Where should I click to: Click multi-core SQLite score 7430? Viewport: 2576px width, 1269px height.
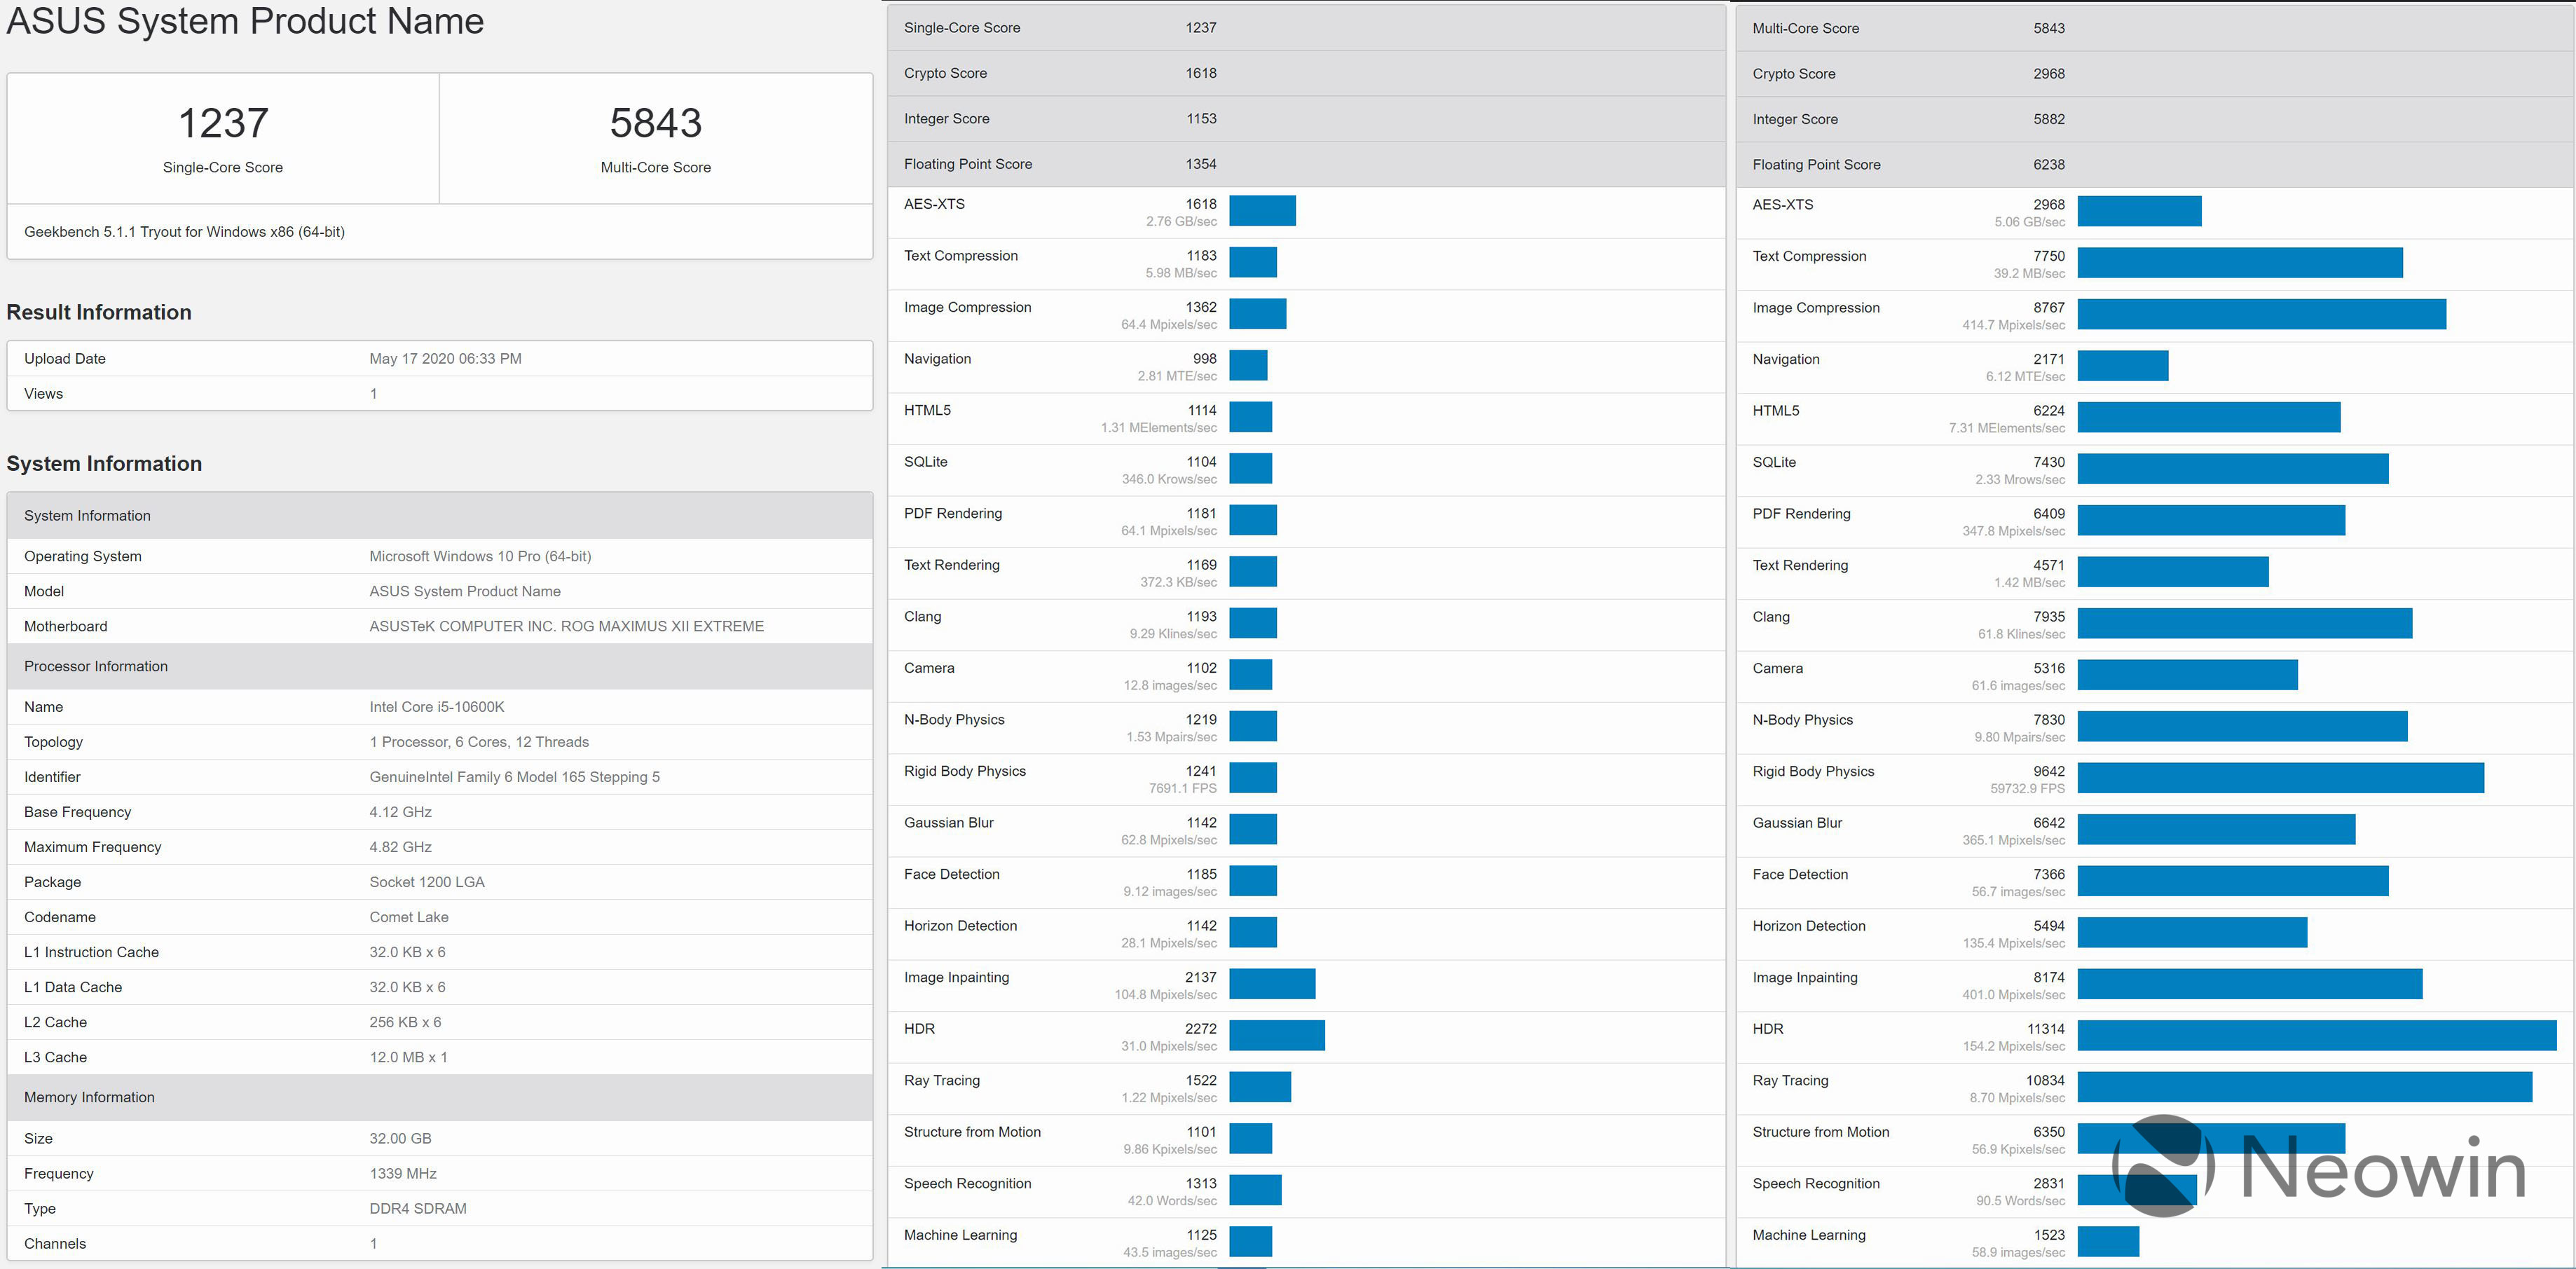pyautogui.click(x=2049, y=462)
